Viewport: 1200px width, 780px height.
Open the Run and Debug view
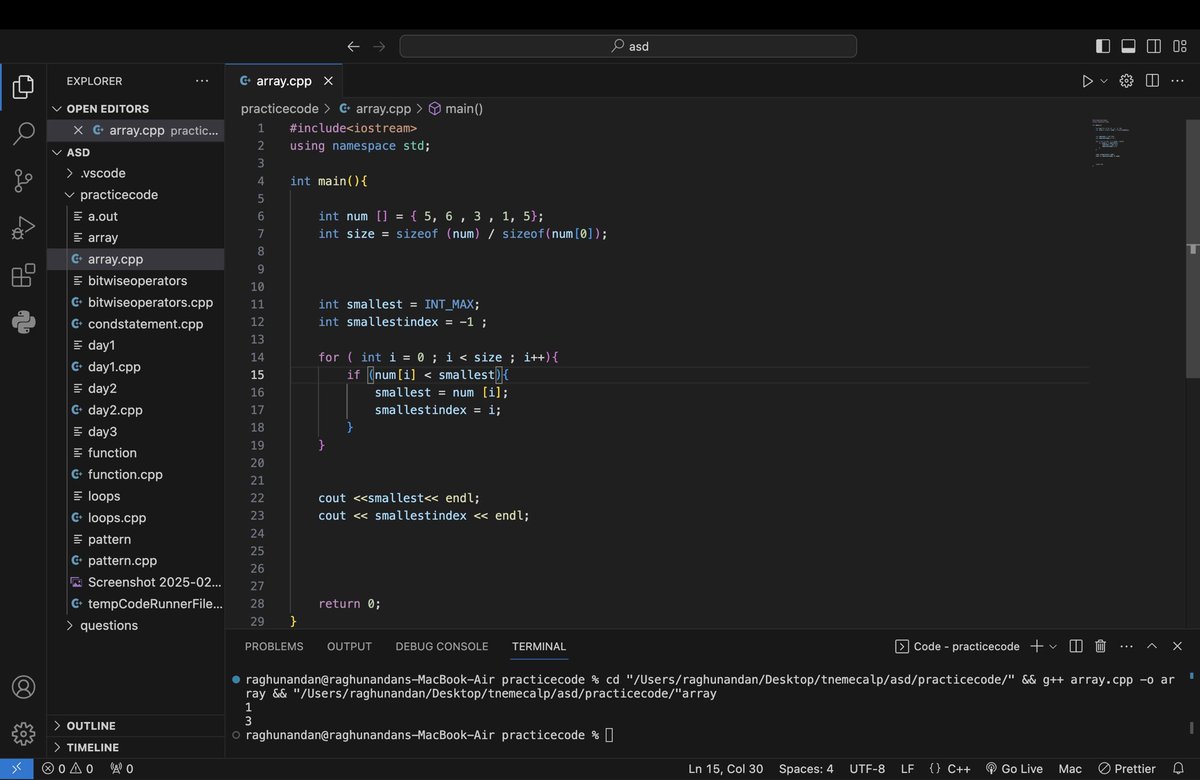point(23,228)
